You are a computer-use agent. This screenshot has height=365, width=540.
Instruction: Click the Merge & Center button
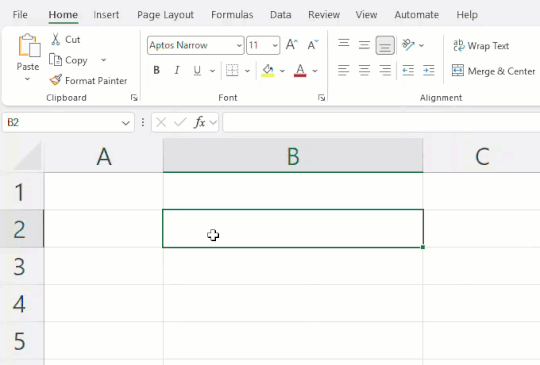pos(493,71)
